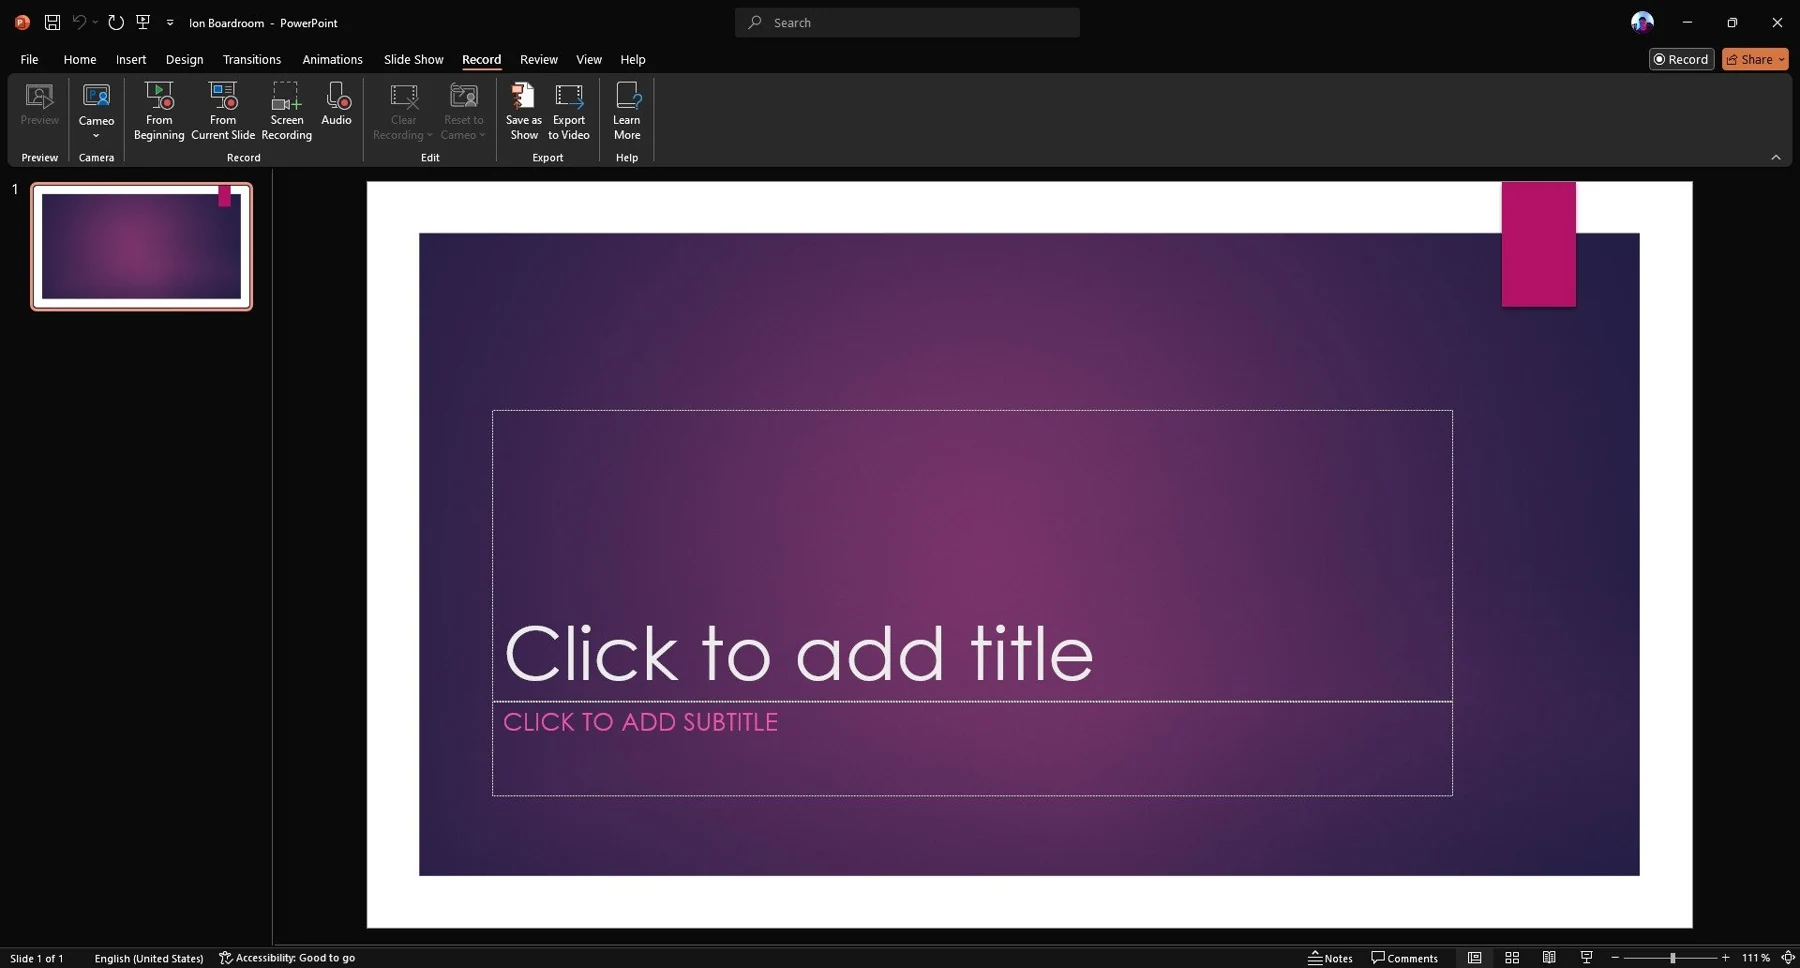Zoom out with minus button

tap(1615, 958)
